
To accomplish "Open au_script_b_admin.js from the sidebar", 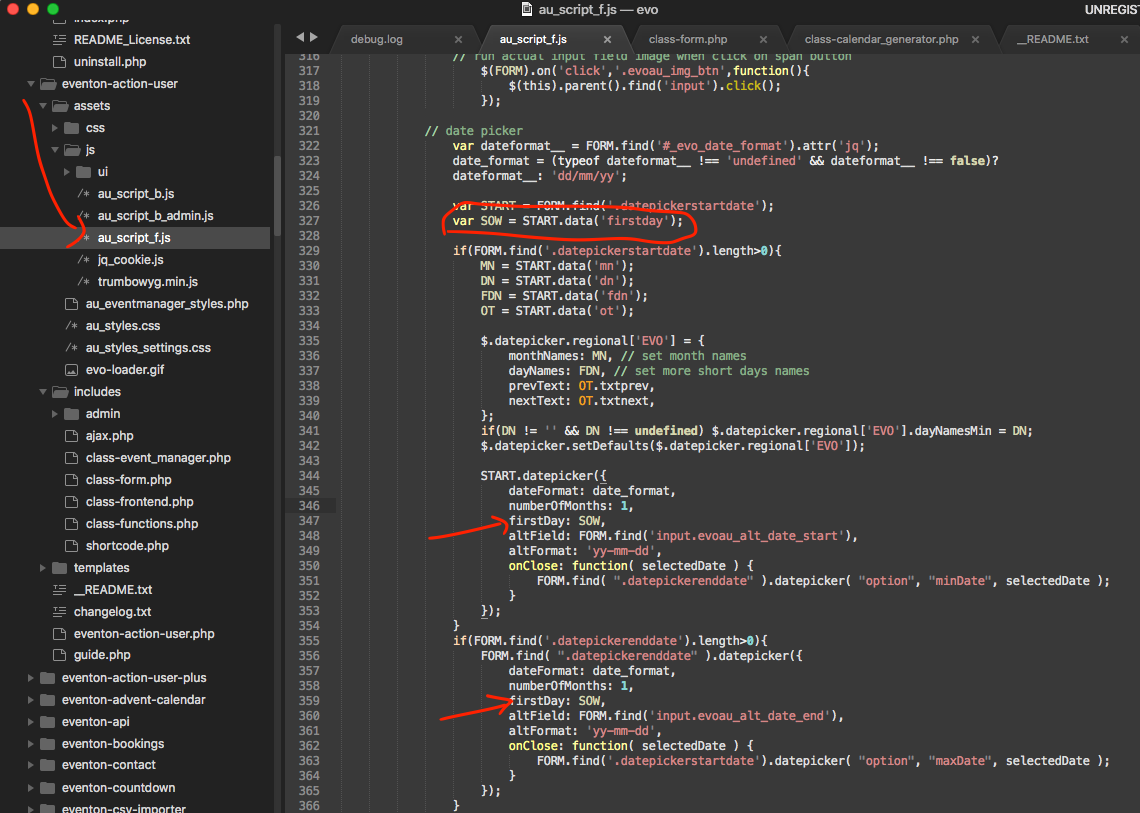I will click(155, 216).
